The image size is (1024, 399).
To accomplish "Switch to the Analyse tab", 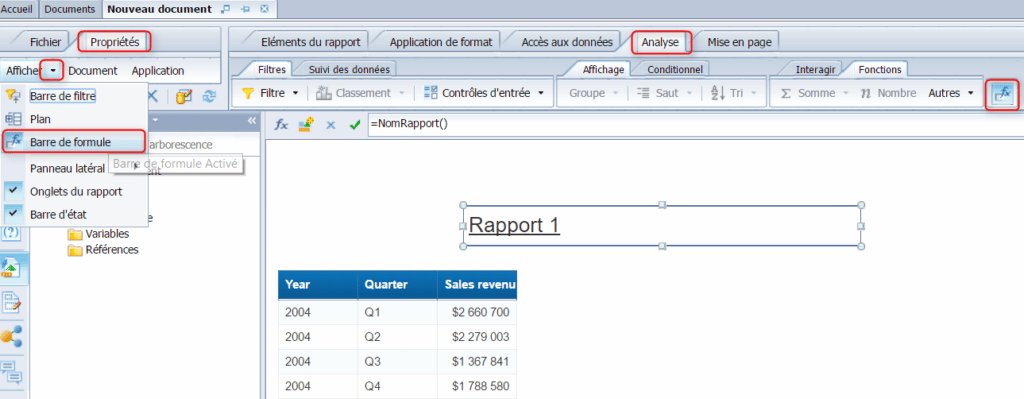I will [661, 42].
